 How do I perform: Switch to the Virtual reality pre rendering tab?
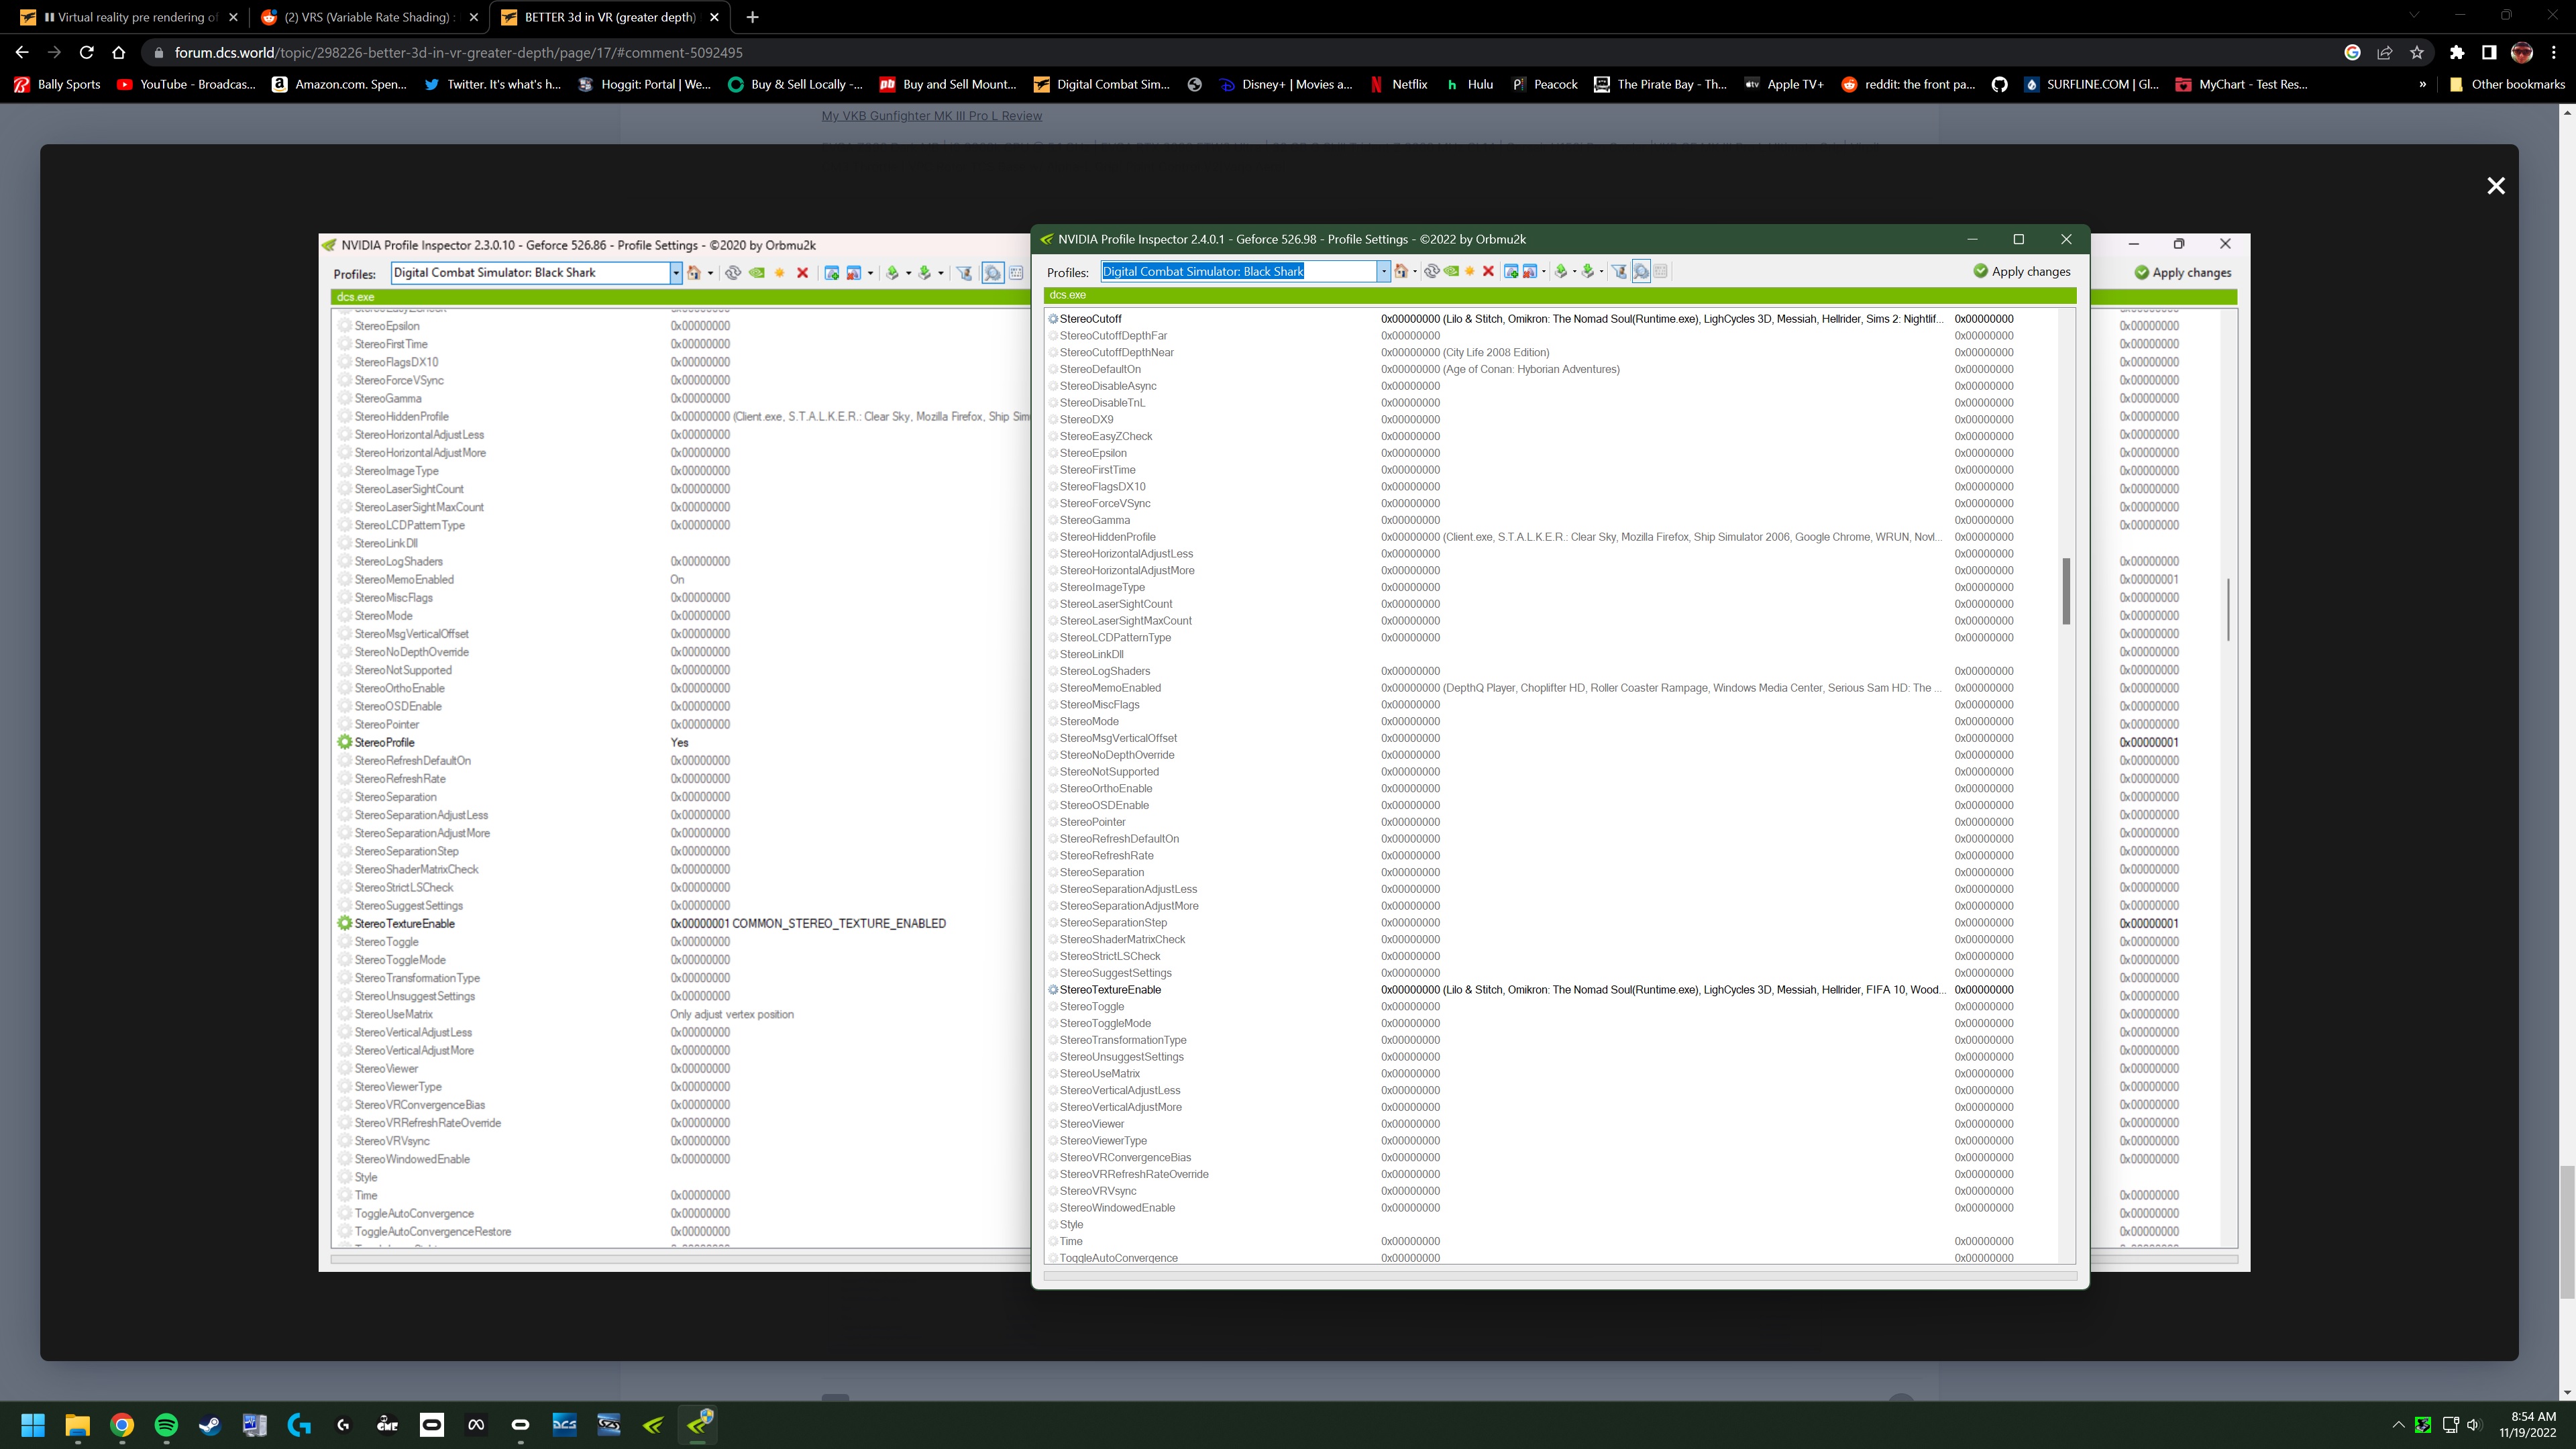click(129, 17)
